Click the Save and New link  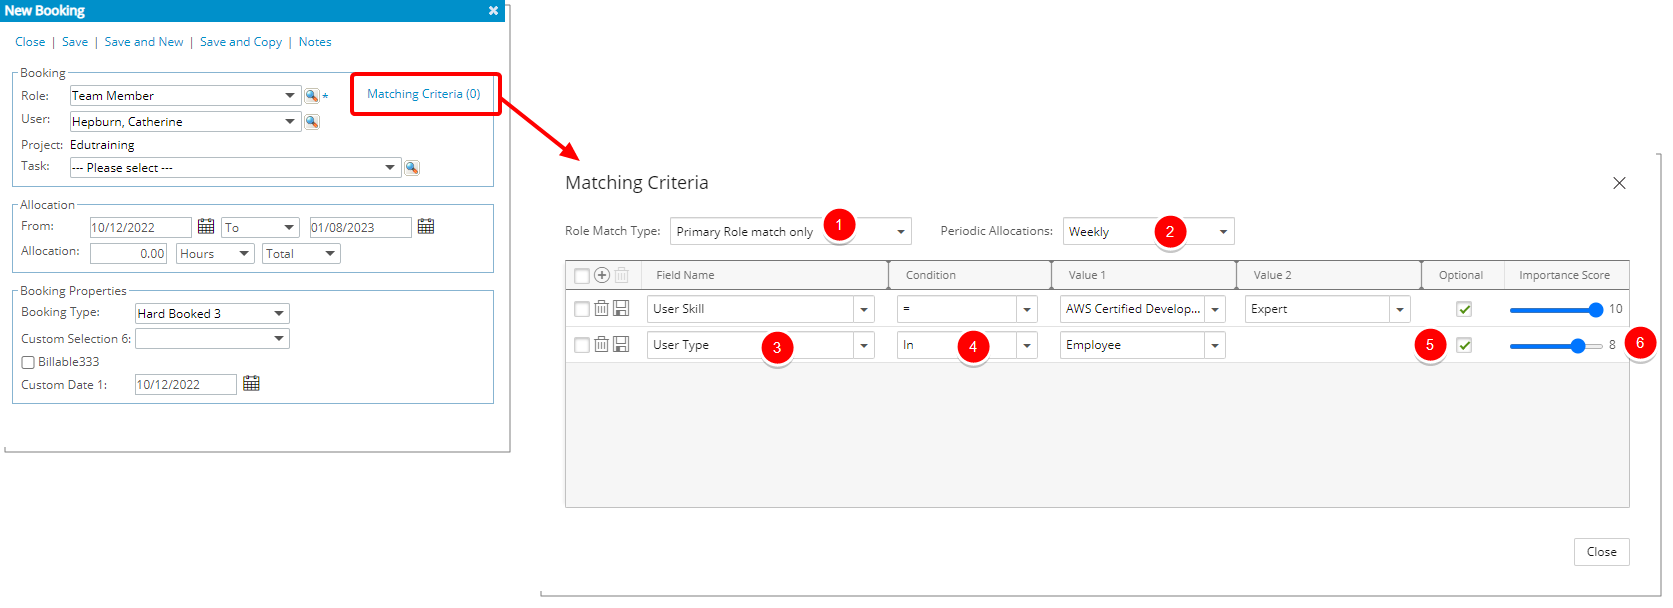coord(144,42)
